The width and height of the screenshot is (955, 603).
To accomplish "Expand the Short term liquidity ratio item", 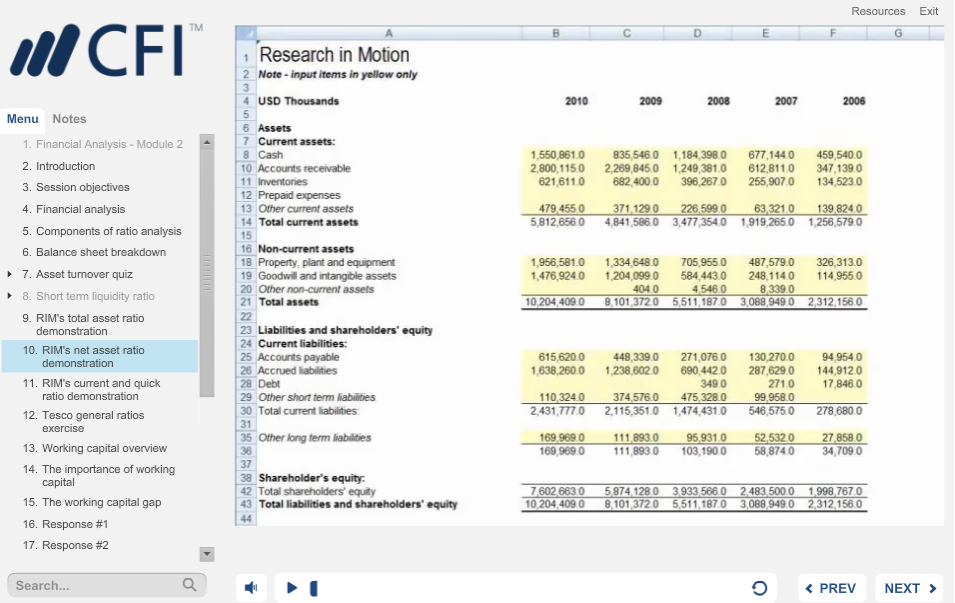I will pyautogui.click(x=9, y=296).
